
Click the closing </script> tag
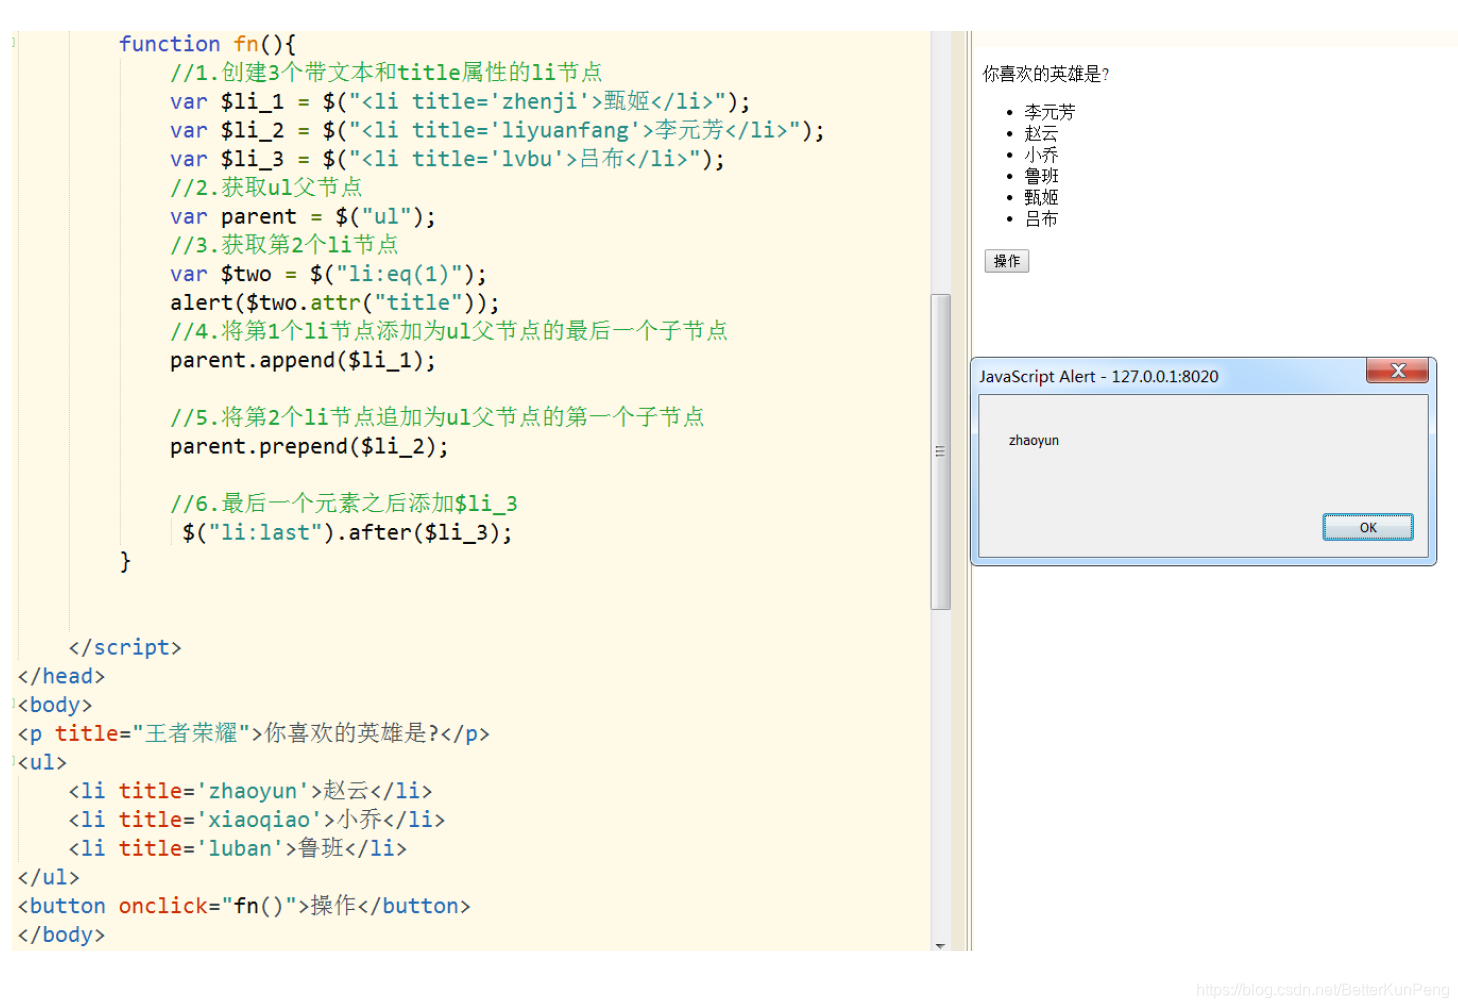125,647
